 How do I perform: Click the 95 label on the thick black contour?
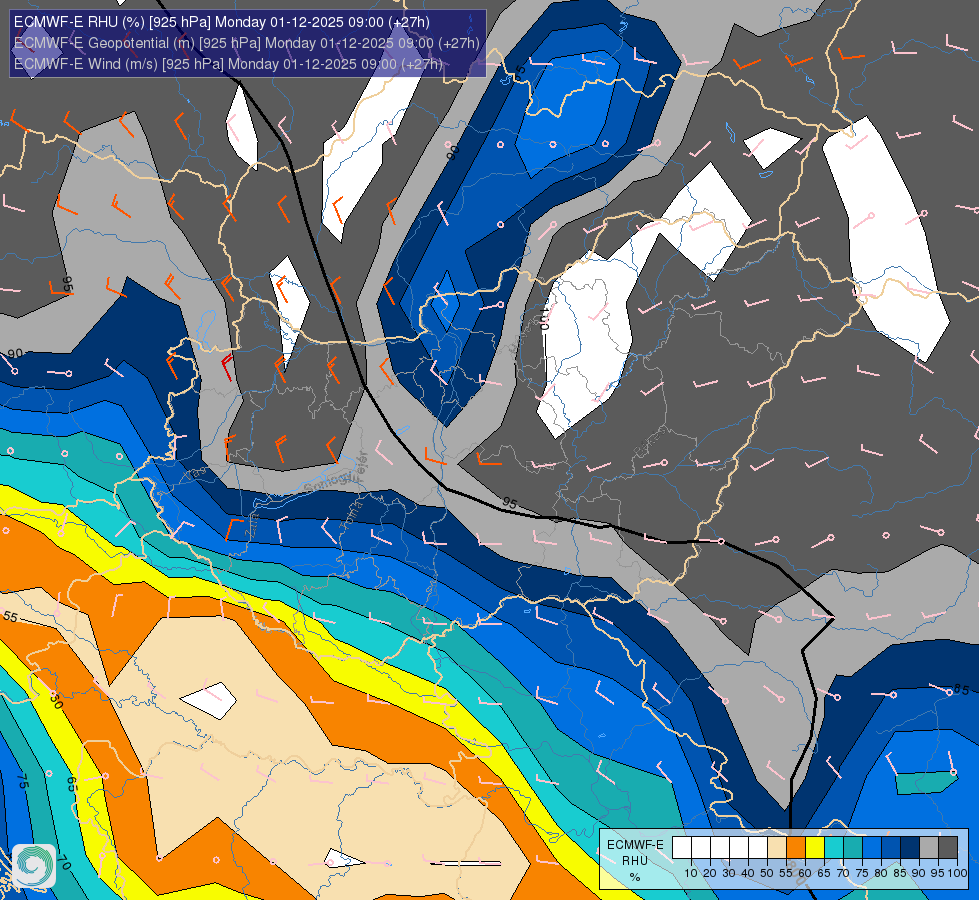click(x=509, y=503)
